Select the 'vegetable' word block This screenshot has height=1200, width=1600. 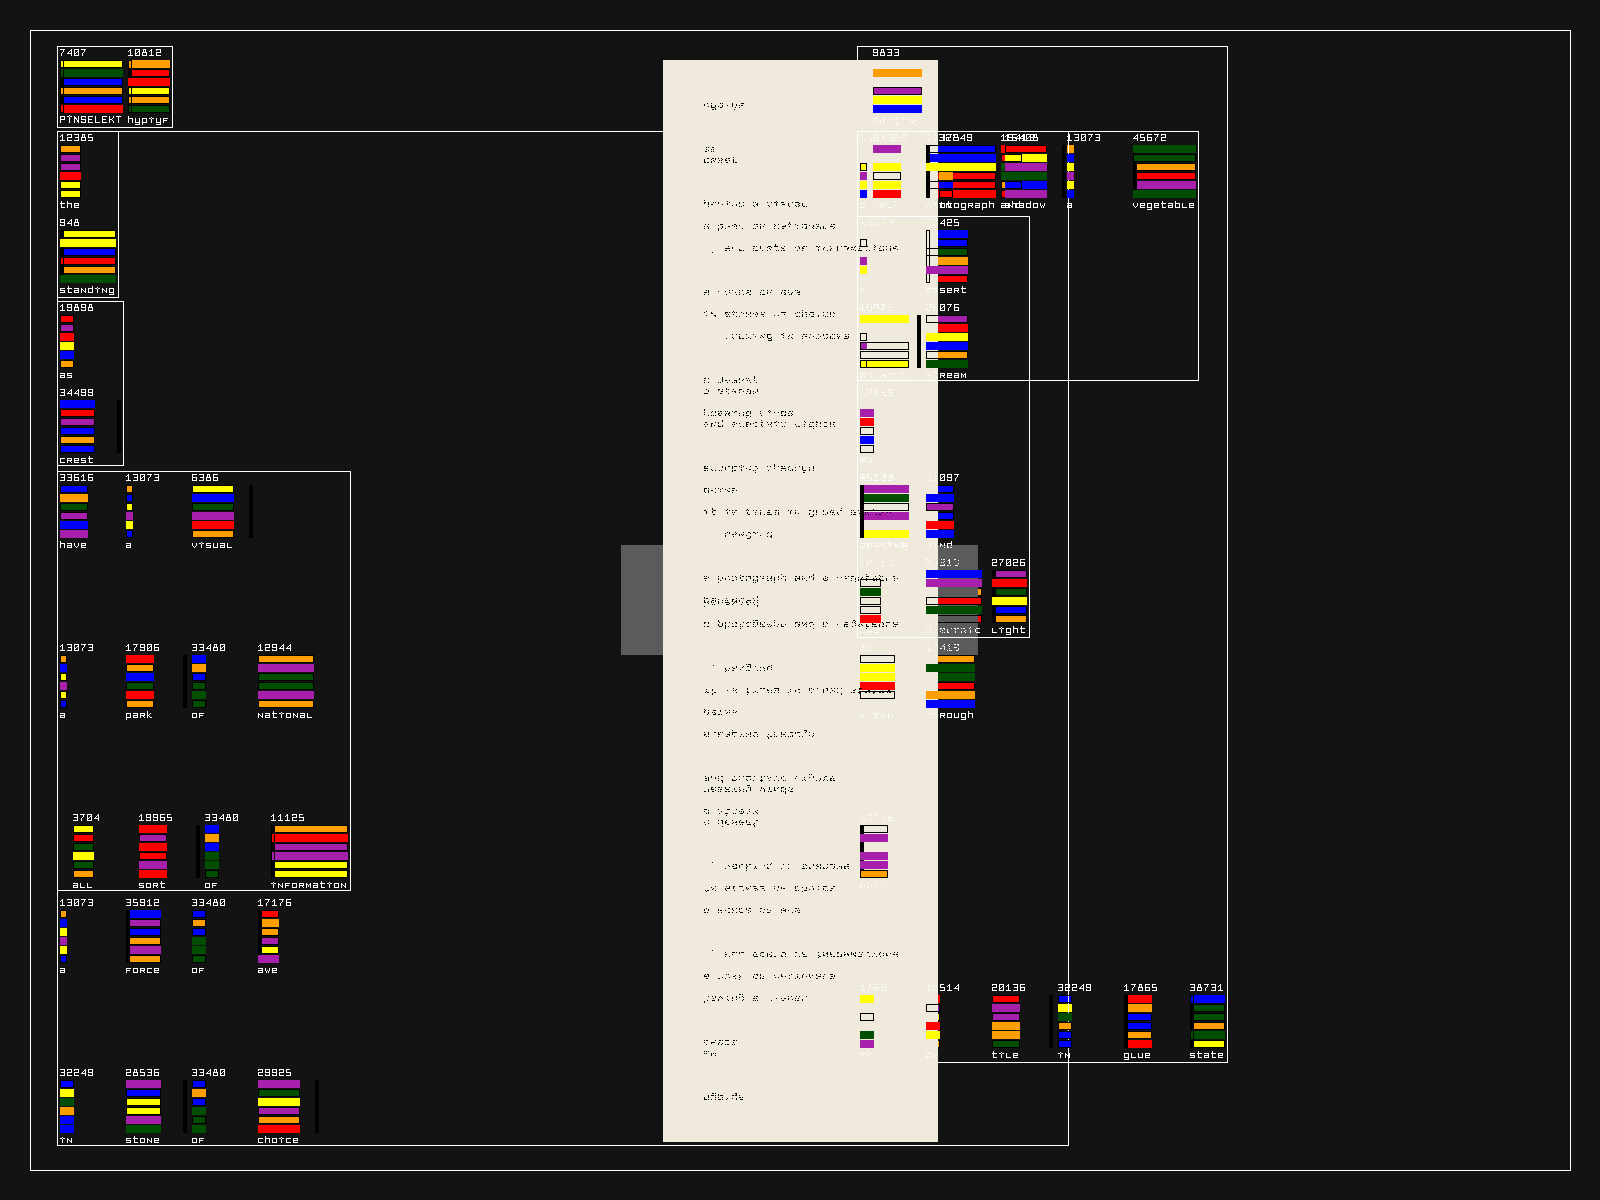tap(1164, 172)
